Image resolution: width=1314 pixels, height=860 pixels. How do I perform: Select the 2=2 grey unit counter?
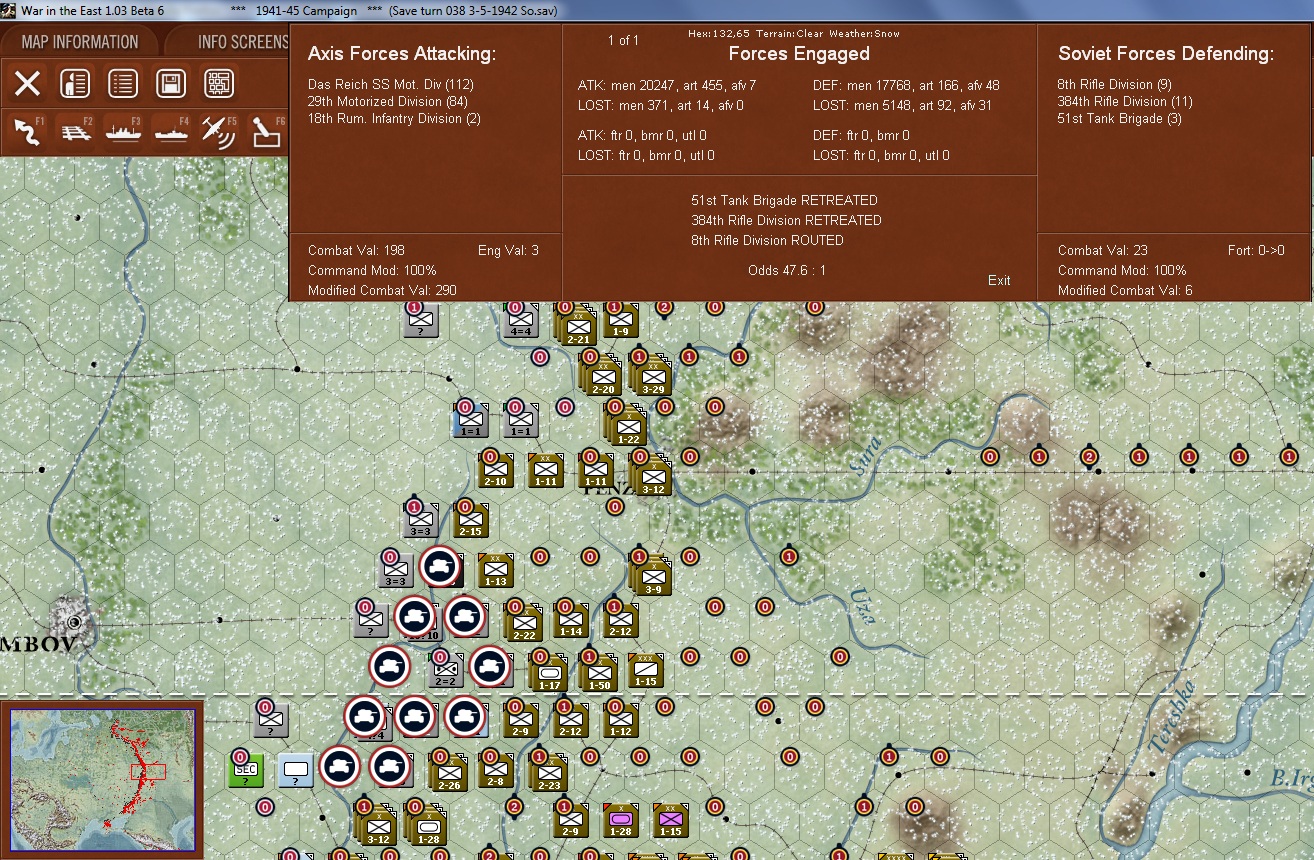pos(445,669)
